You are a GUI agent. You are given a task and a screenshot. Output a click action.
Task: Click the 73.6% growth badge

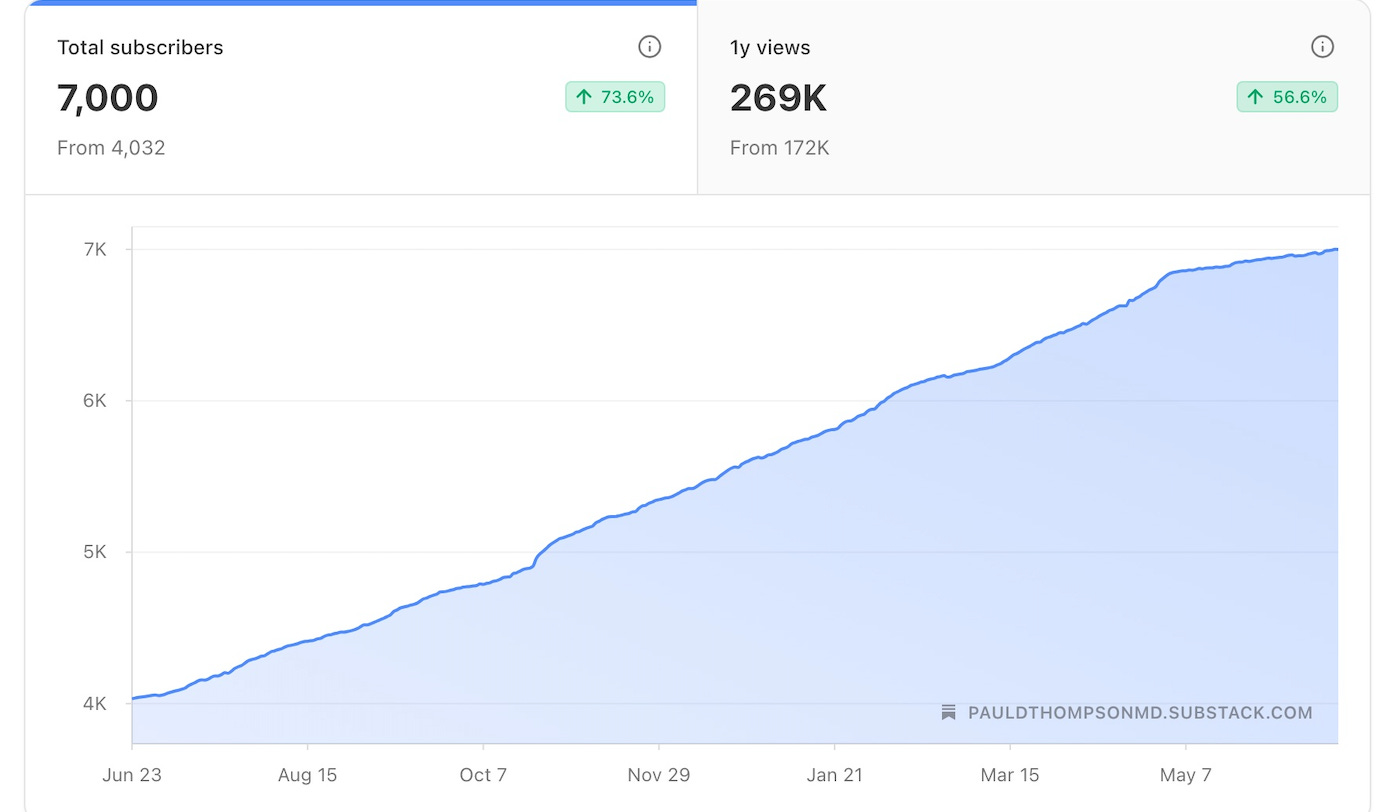[615, 97]
